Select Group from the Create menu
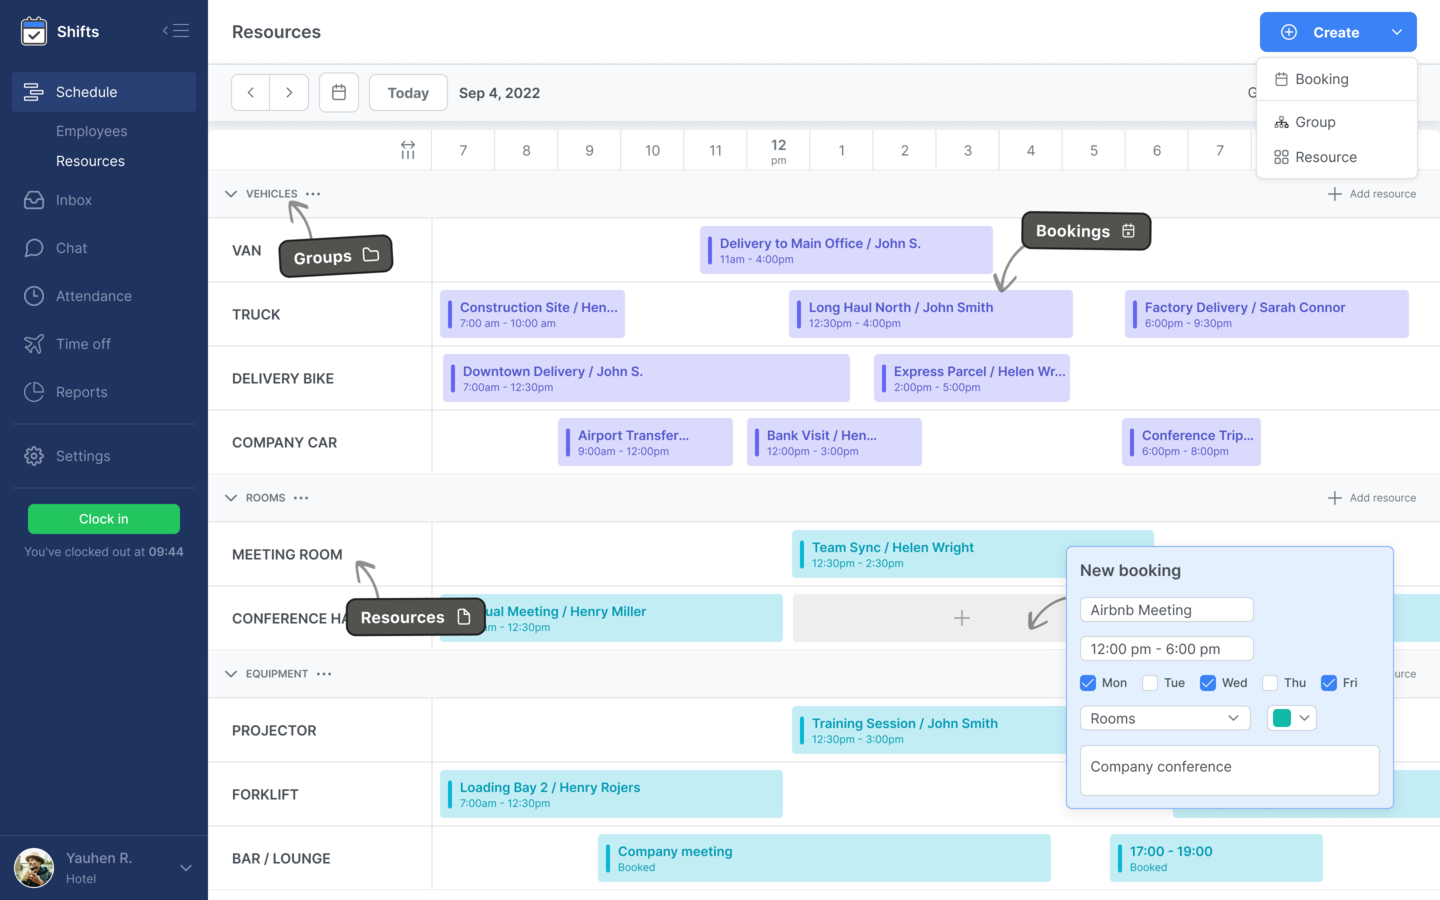1440x900 pixels. click(x=1315, y=121)
